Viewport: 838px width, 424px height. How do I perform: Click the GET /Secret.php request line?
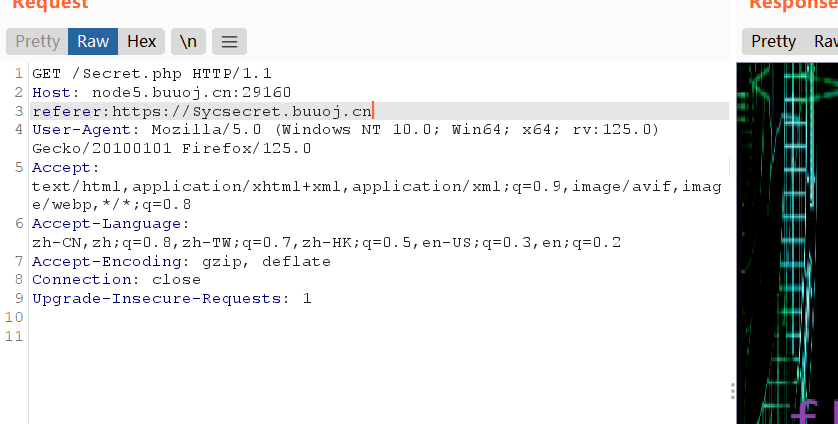pyautogui.click(x=152, y=73)
